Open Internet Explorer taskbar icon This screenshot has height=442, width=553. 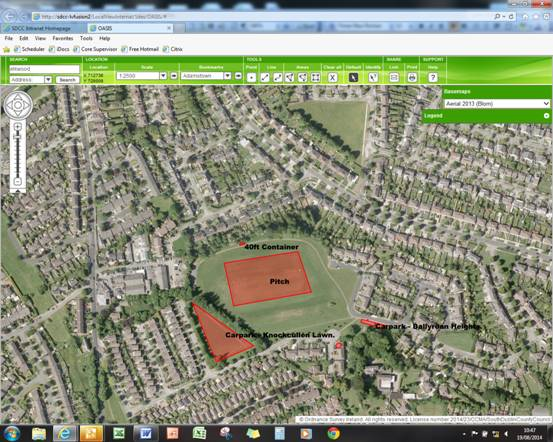[65, 434]
